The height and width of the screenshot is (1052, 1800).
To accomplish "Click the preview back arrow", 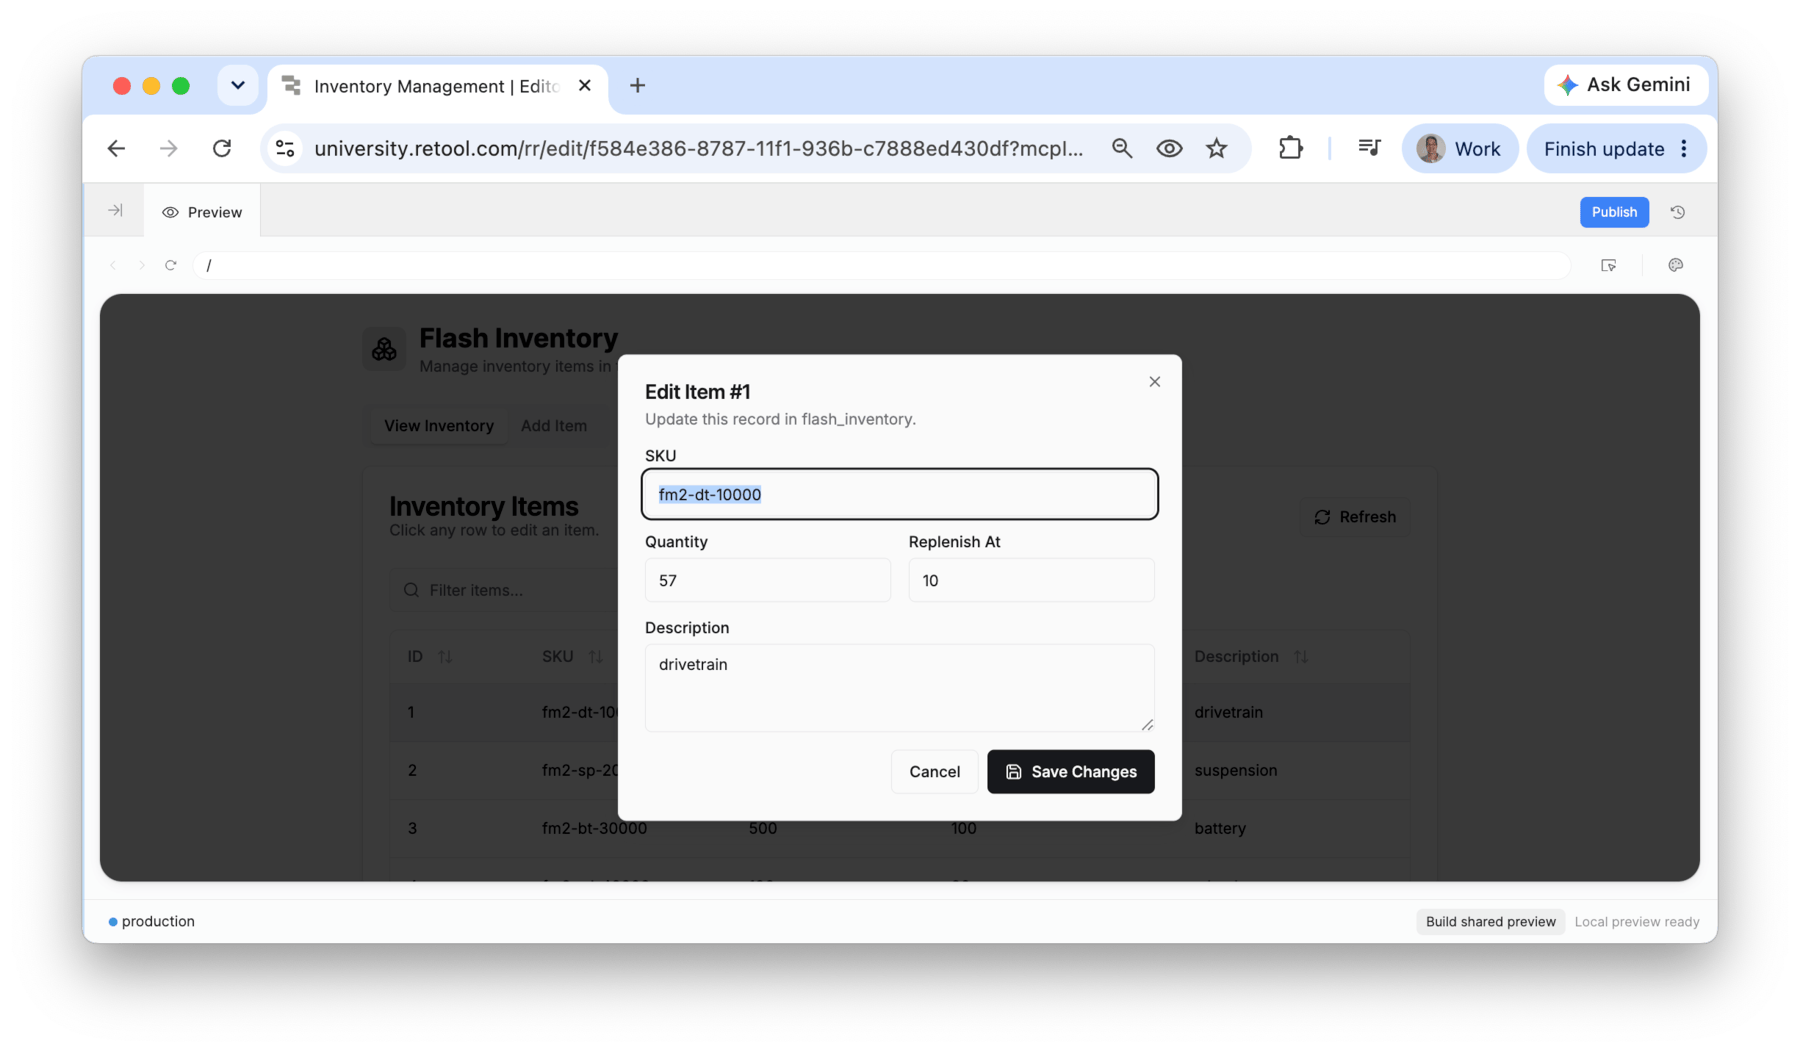I will pyautogui.click(x=113, y=265).
